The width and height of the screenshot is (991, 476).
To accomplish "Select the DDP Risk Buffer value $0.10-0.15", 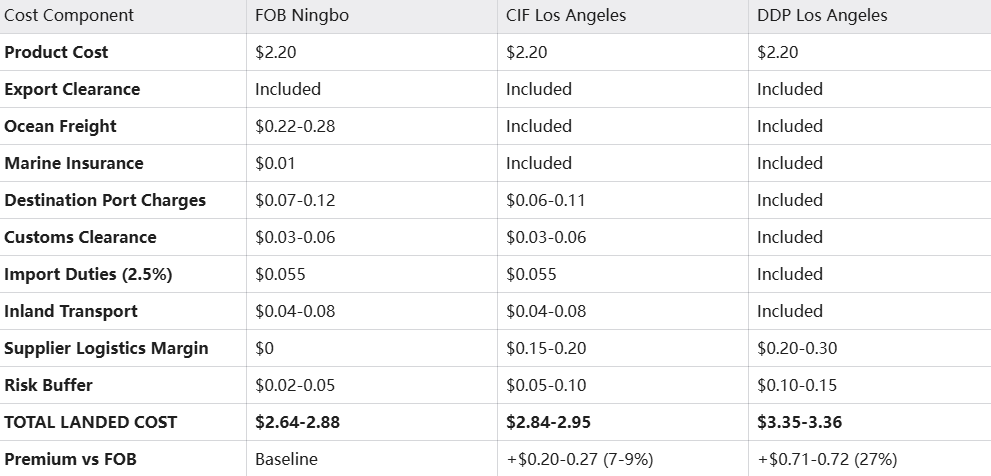I will click(x=797, y=385).
